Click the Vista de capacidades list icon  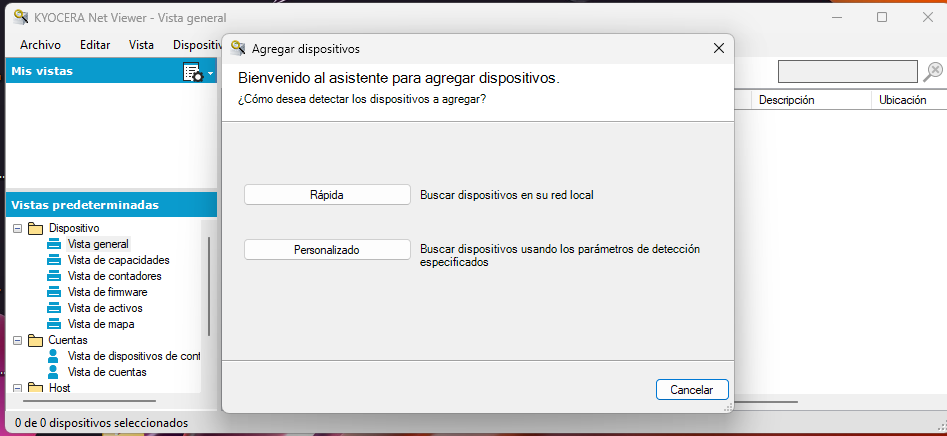[x=54, y=260]
